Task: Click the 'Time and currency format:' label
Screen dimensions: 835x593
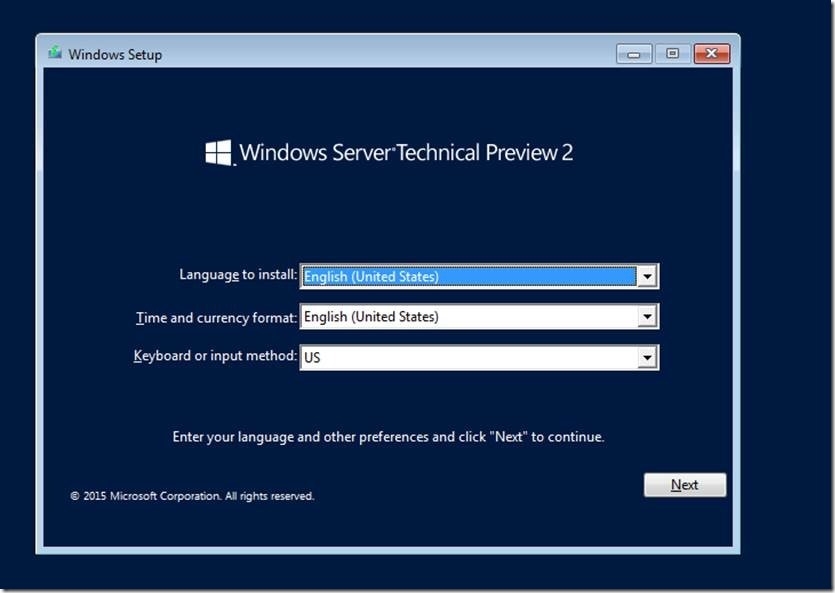Action: coord(216,318)
